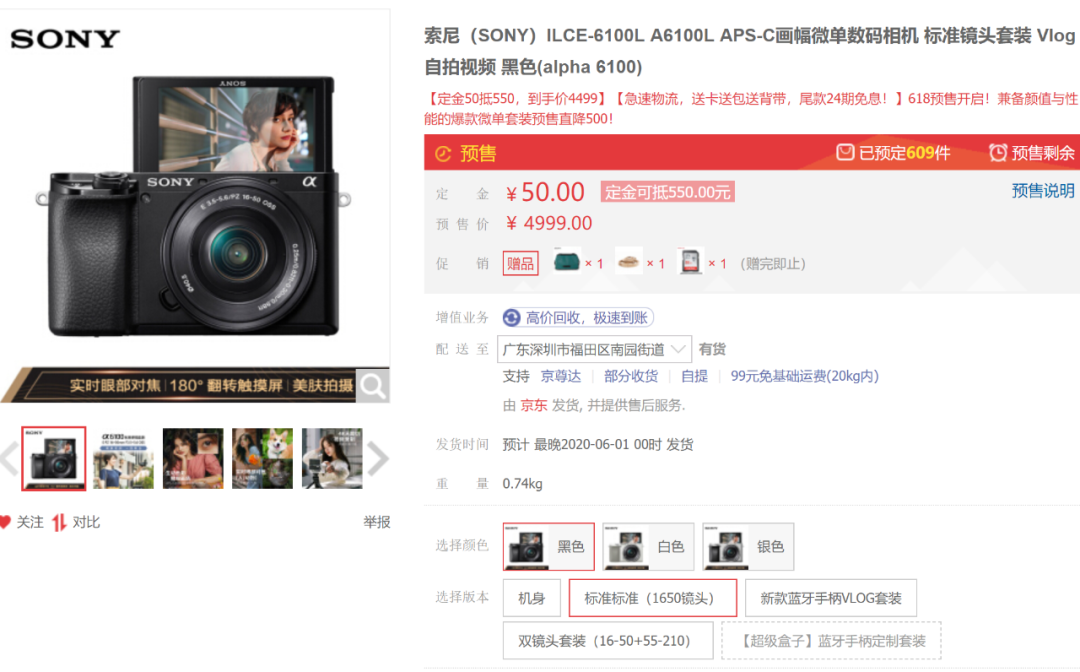Image resolution: width=1080 pixels, height=672 pixels.
Task: Click the 举报 report link
Action: (x=377, y=522)
